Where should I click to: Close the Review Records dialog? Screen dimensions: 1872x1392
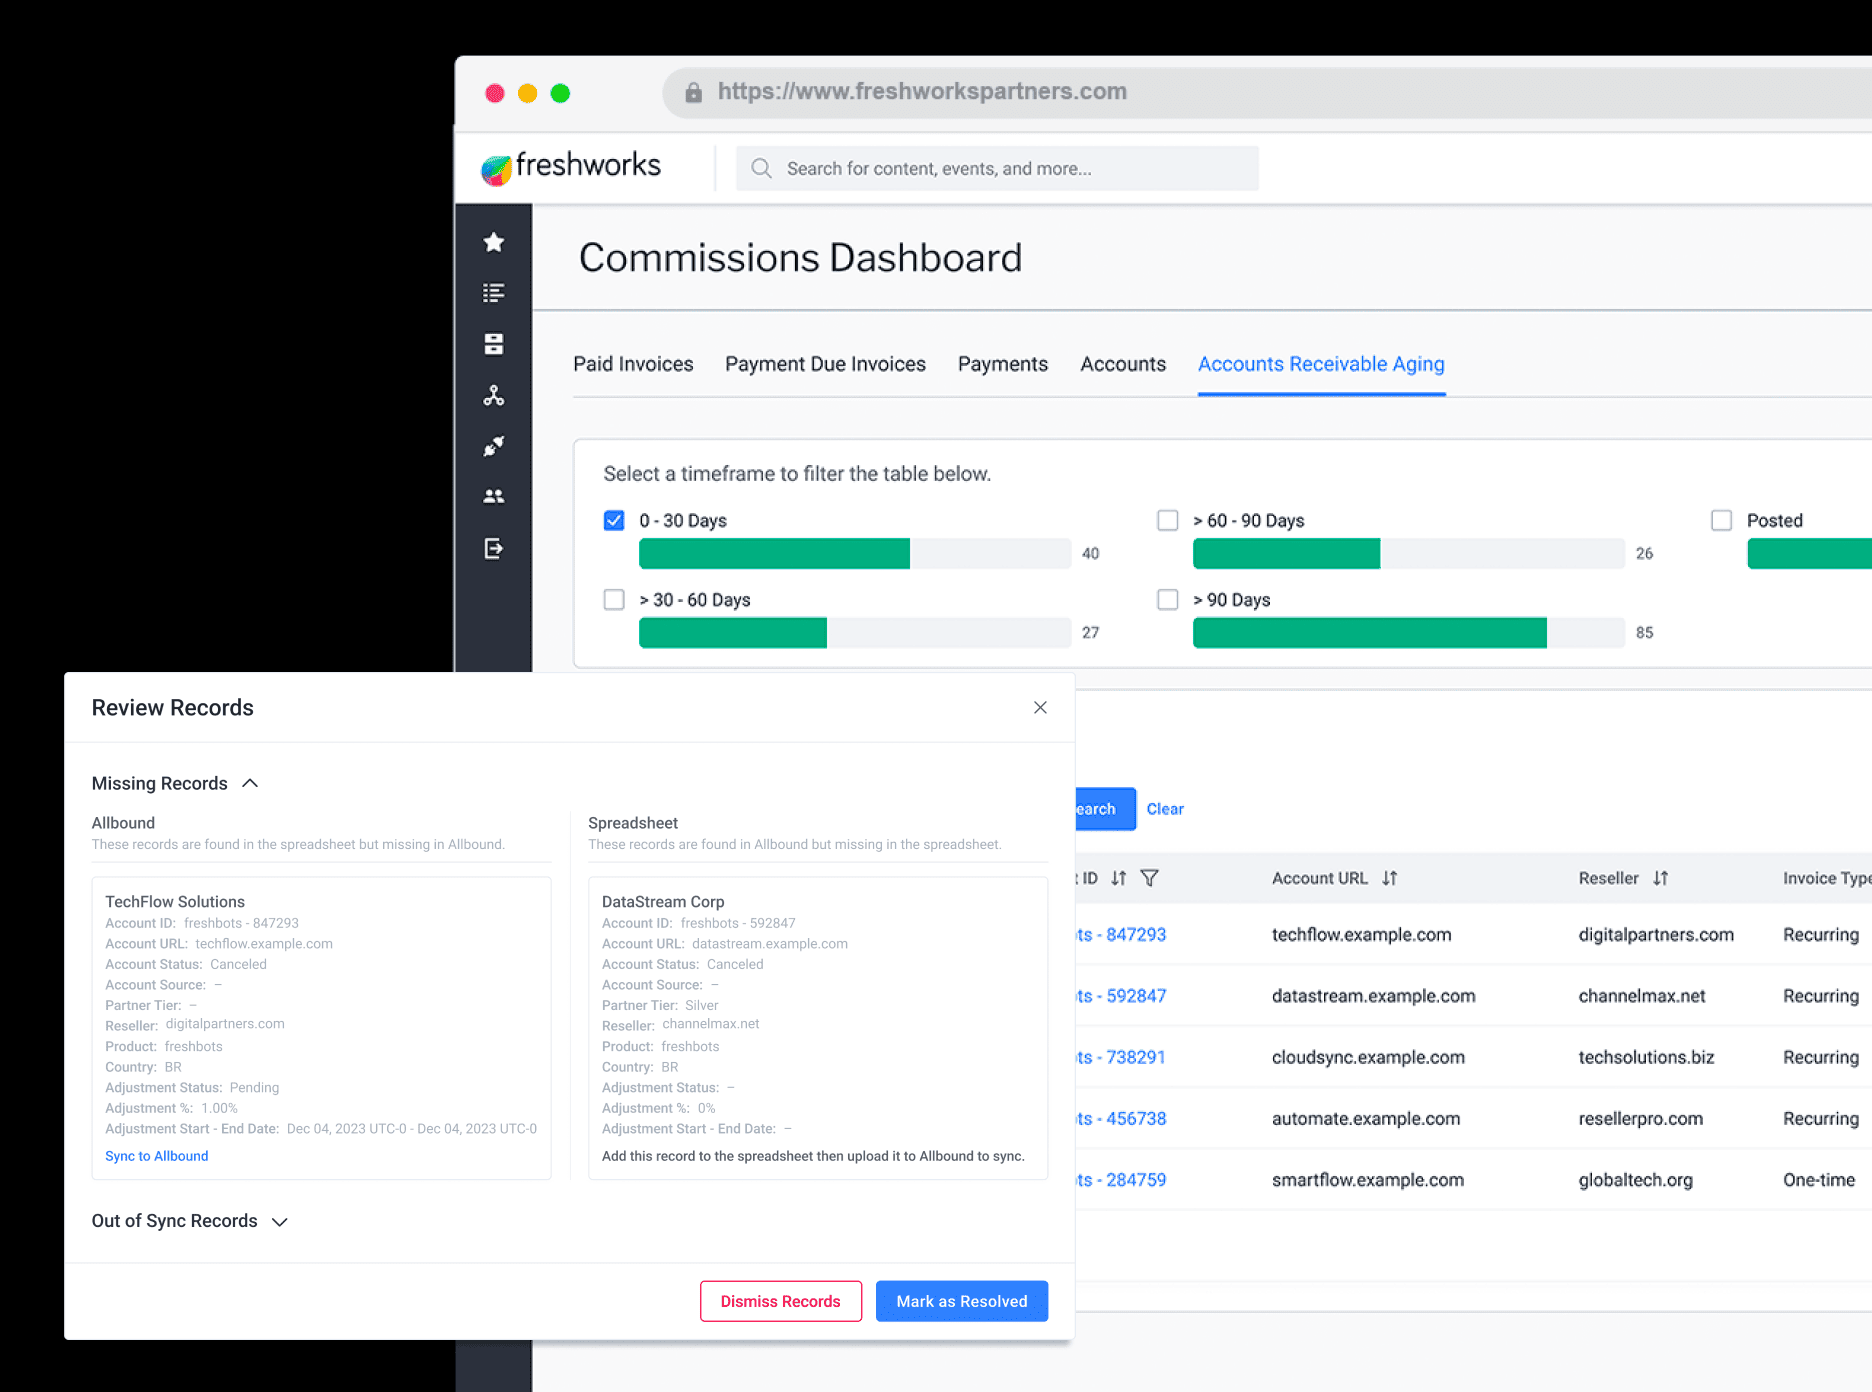pyautogui.click(x=1040, y=707)
